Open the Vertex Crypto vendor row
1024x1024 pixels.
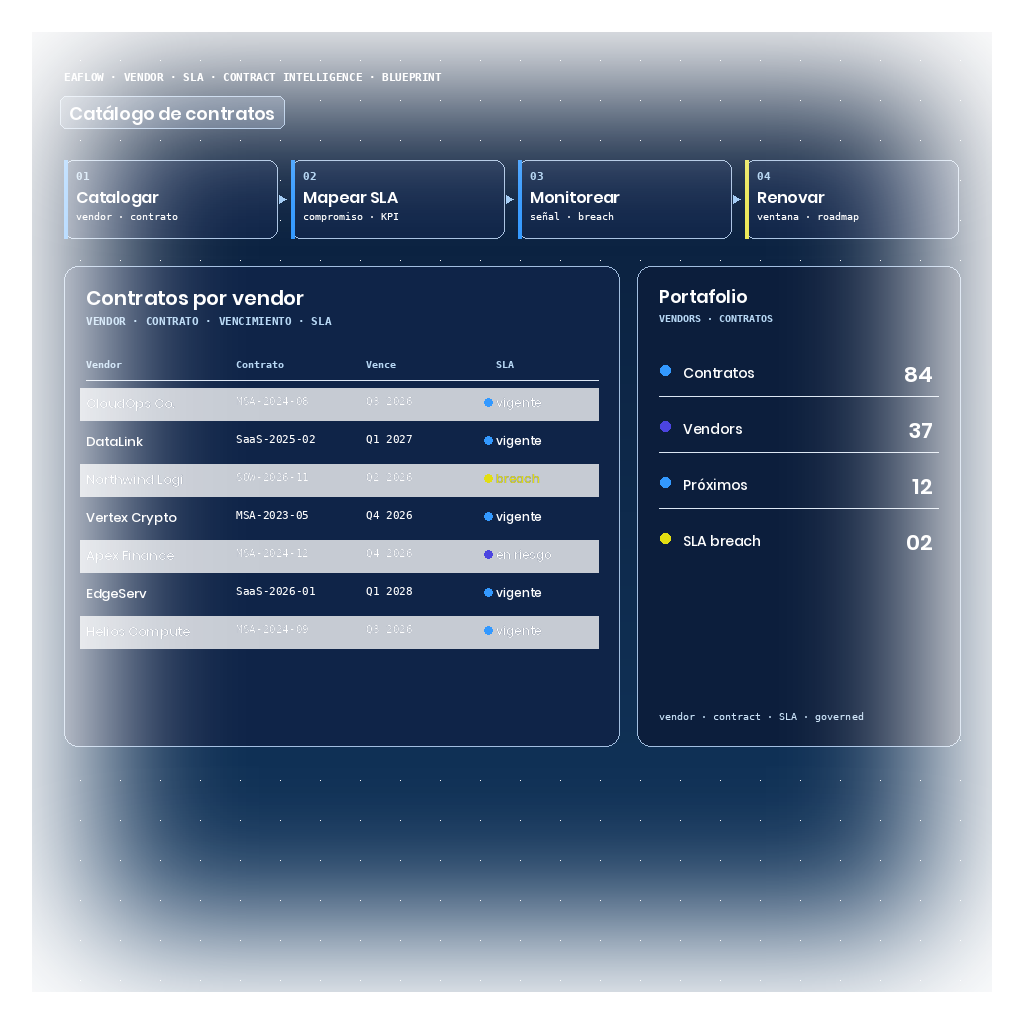[x=340, y=518]
